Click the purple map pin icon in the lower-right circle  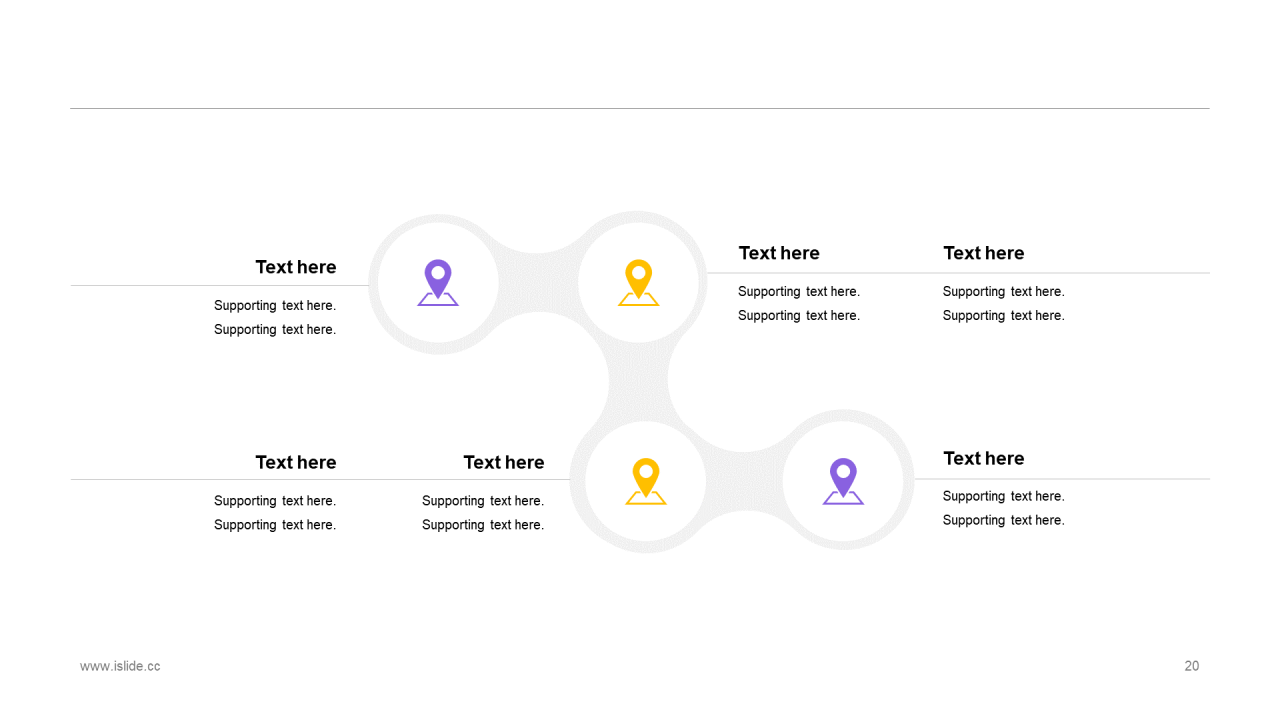pyautogui.click(x=843, y=482)
